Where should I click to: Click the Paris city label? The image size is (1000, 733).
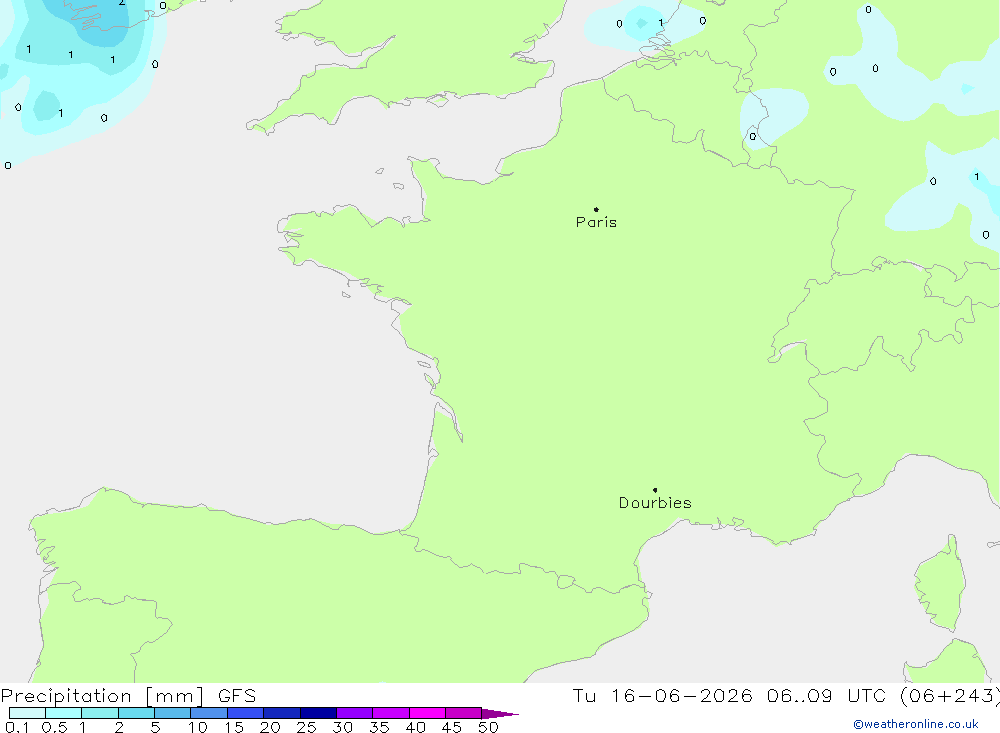pos(596,222)
